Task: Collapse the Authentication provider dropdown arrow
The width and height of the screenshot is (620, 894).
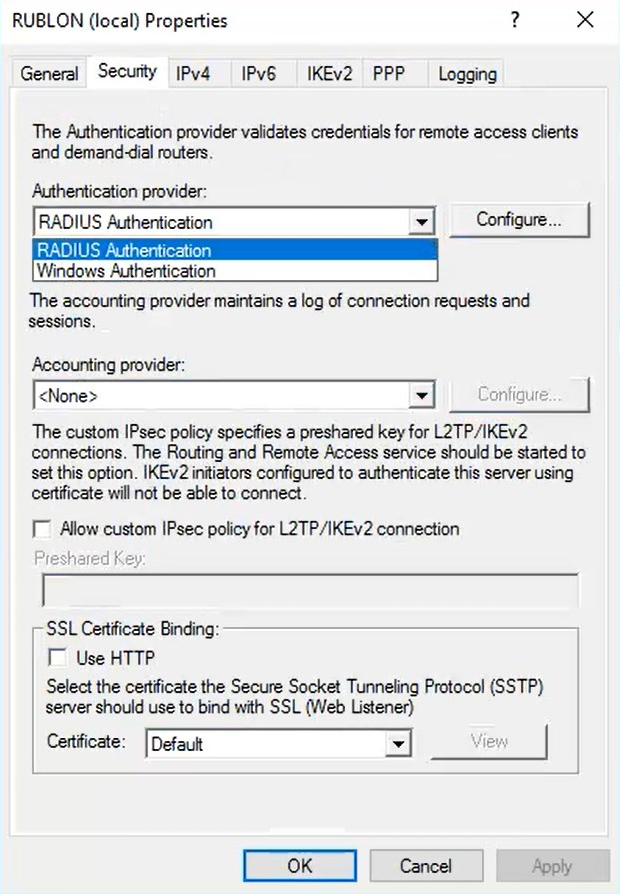Action: pos(423,222)
